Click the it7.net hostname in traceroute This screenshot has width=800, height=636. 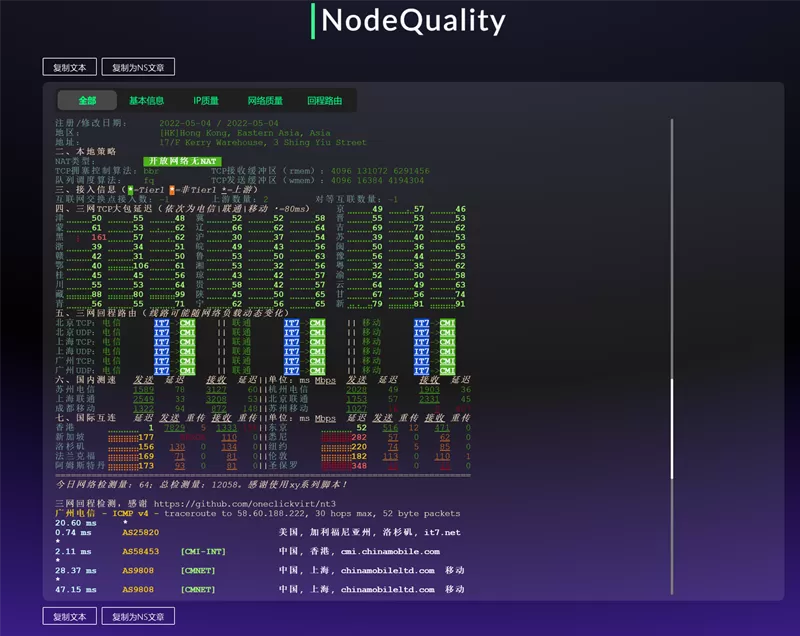(x=442, y=532)
